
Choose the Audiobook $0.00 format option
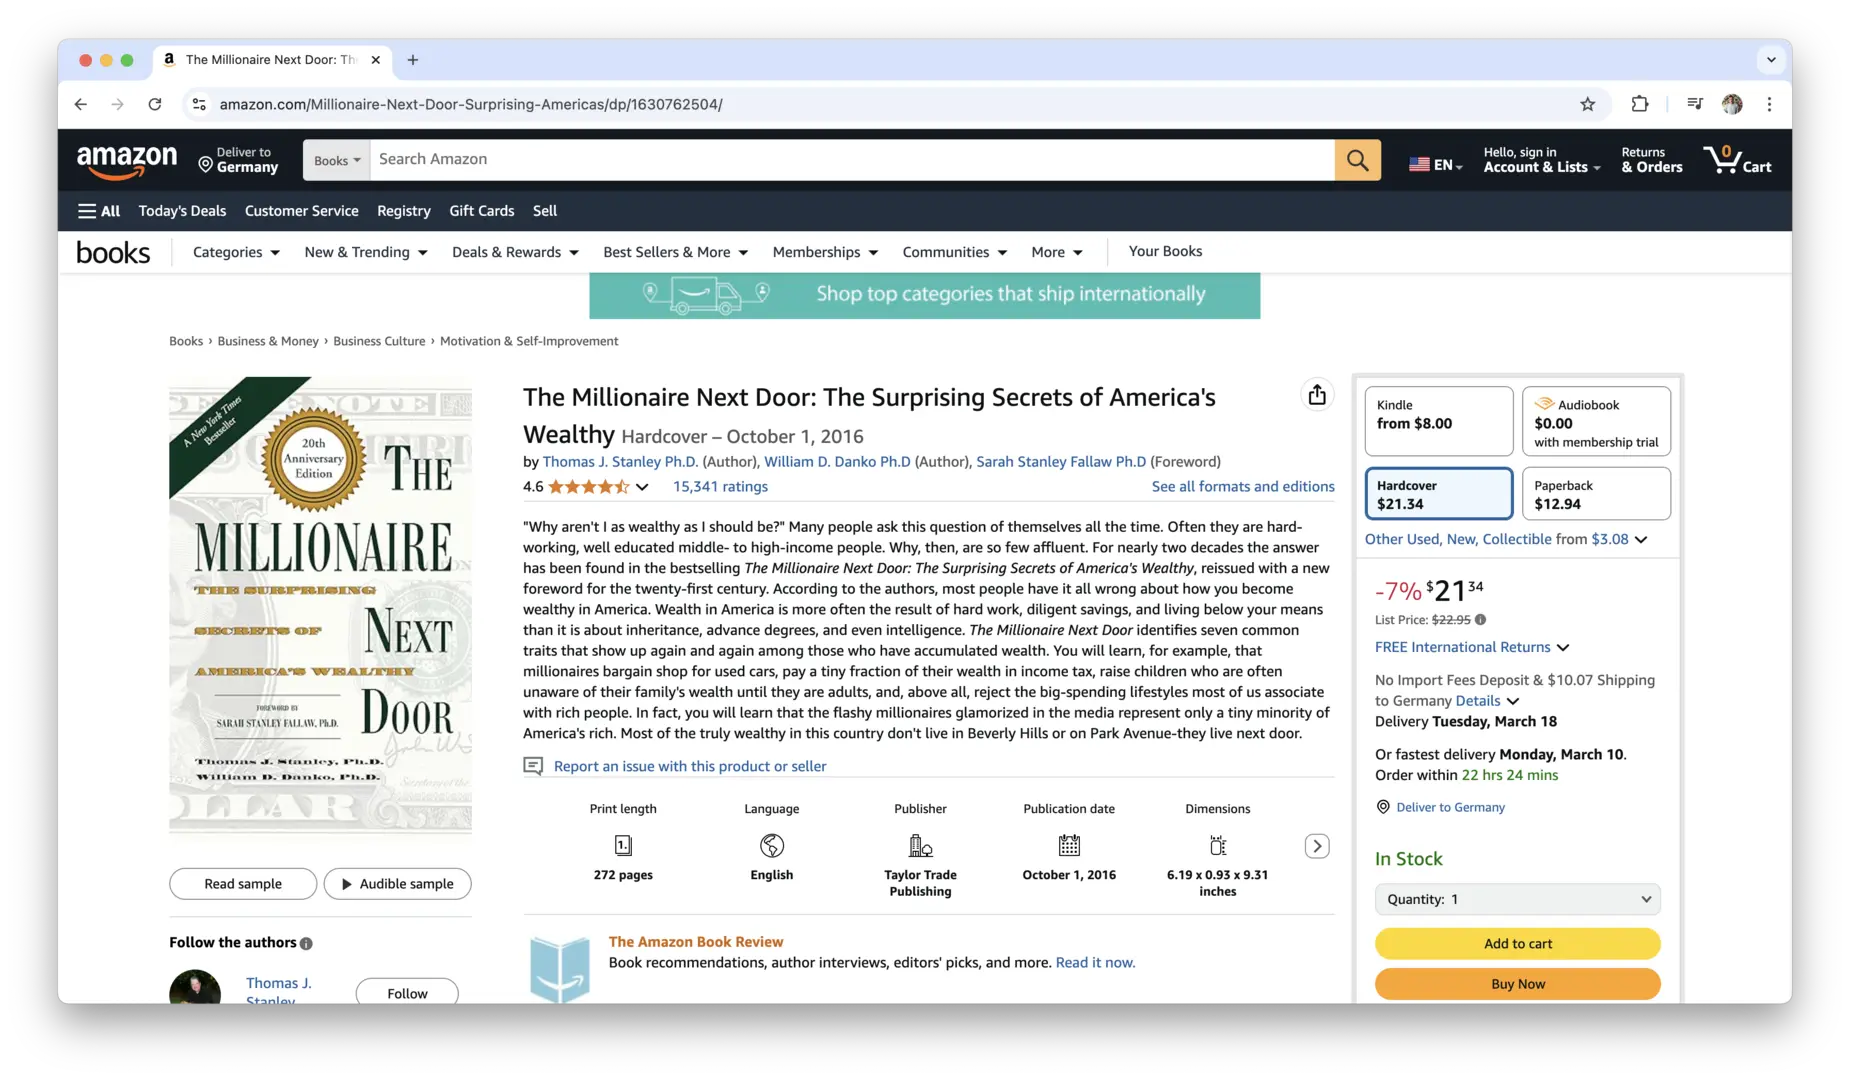click(1596, 421)
